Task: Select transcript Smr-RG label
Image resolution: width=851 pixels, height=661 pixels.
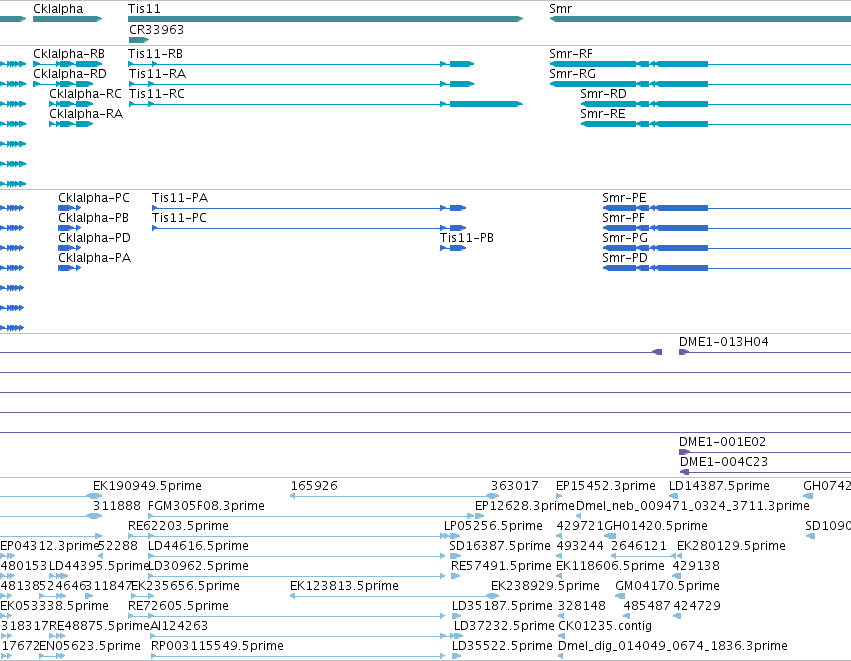Action: click(x=572, y=74)
